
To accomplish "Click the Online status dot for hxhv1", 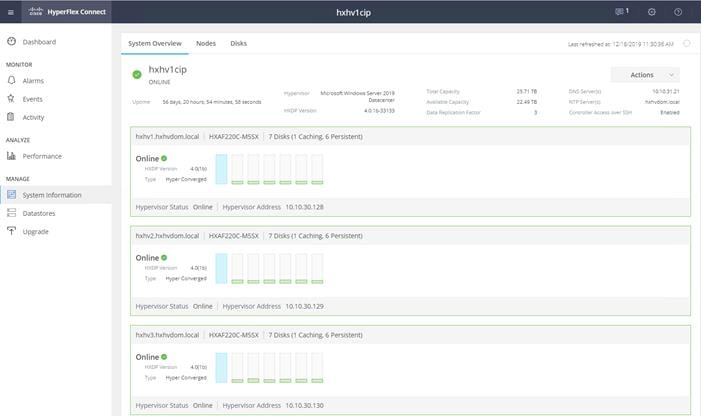I will 164,158.
